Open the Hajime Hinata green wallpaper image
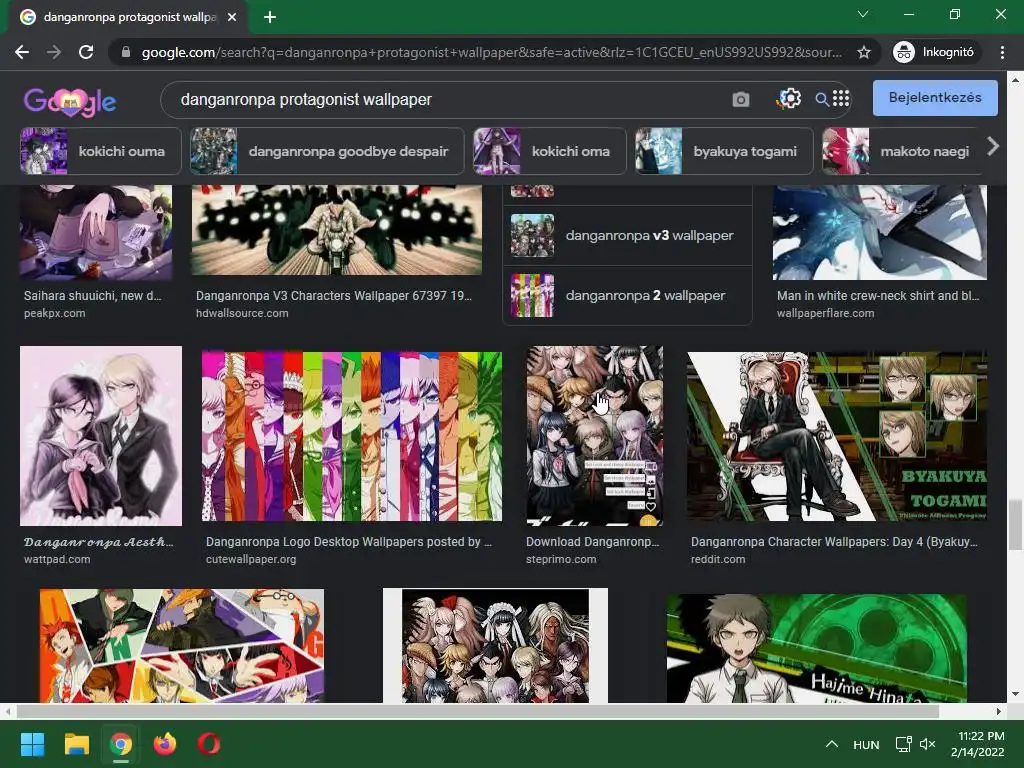Screen dimensions: 1024x768 pos(816,648)
